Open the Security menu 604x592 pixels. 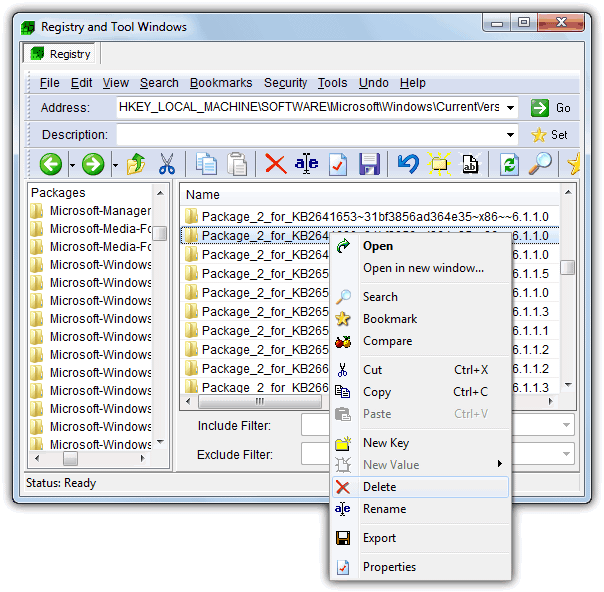[285, 83]
